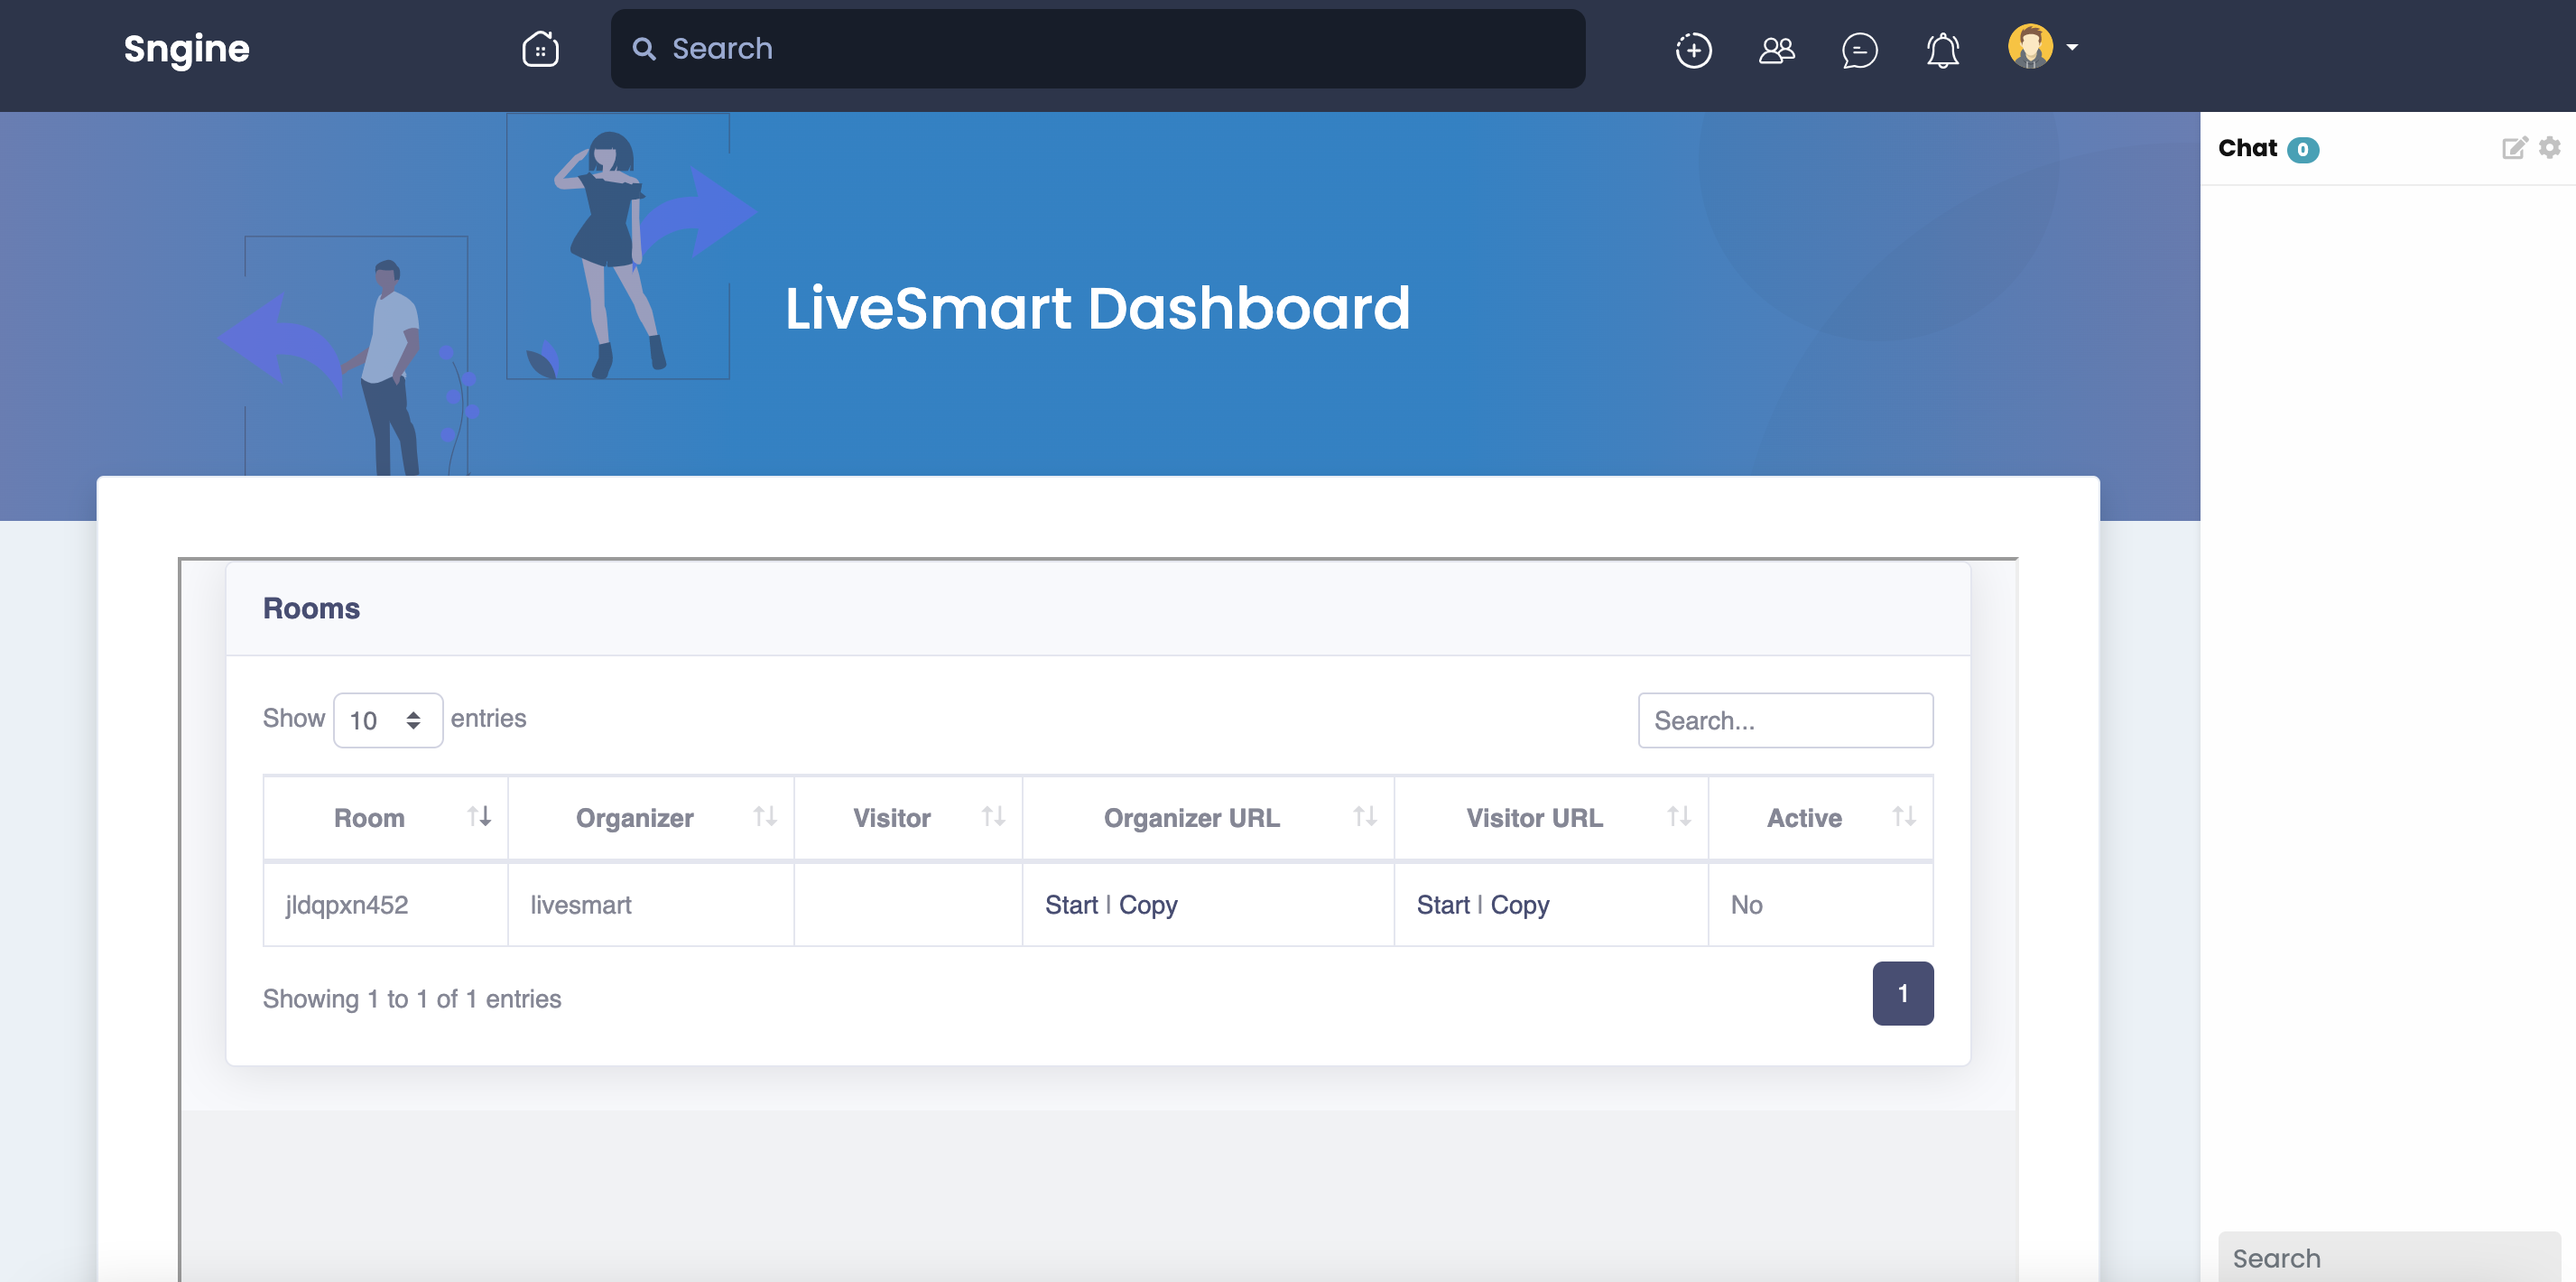The image size is (2576, 1282).
Task: Select page 1 in the pagination control
Action: [1903, 992]
